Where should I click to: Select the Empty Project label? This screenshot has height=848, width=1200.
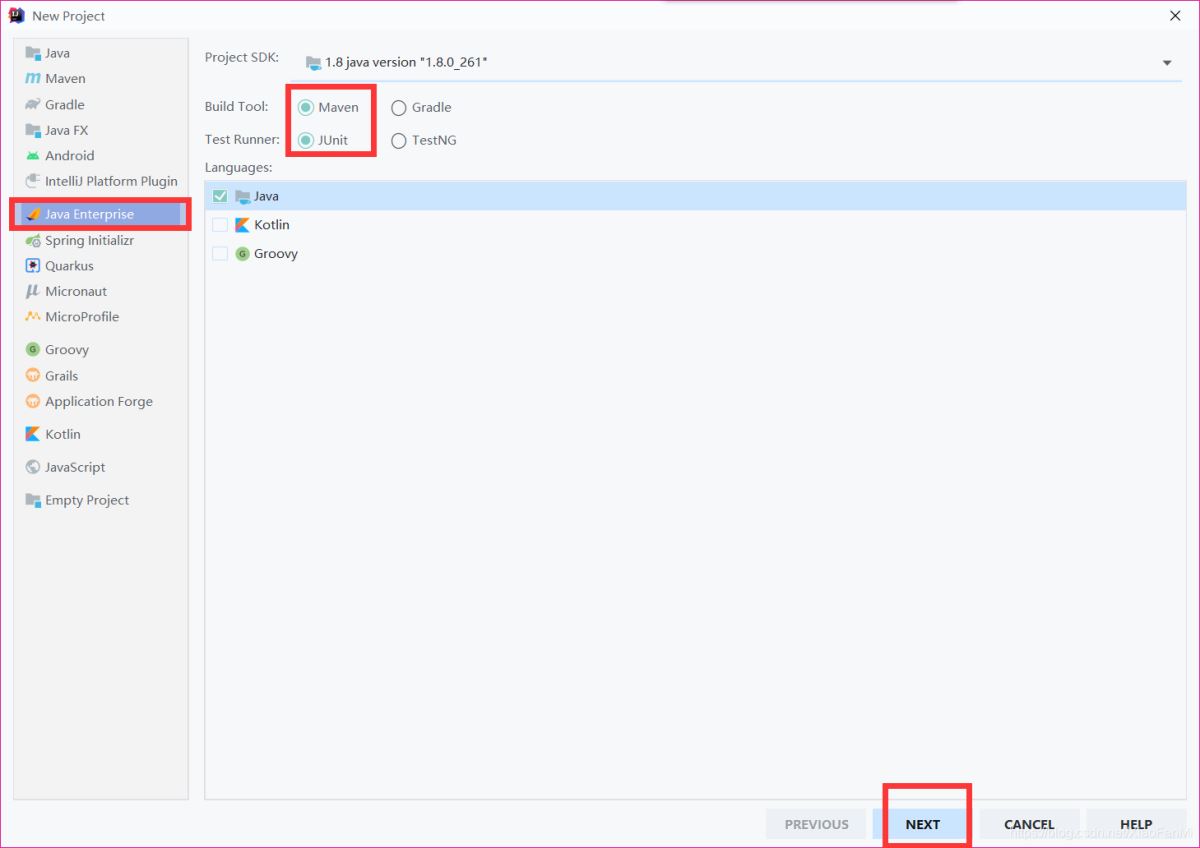(x=87, y=500)
